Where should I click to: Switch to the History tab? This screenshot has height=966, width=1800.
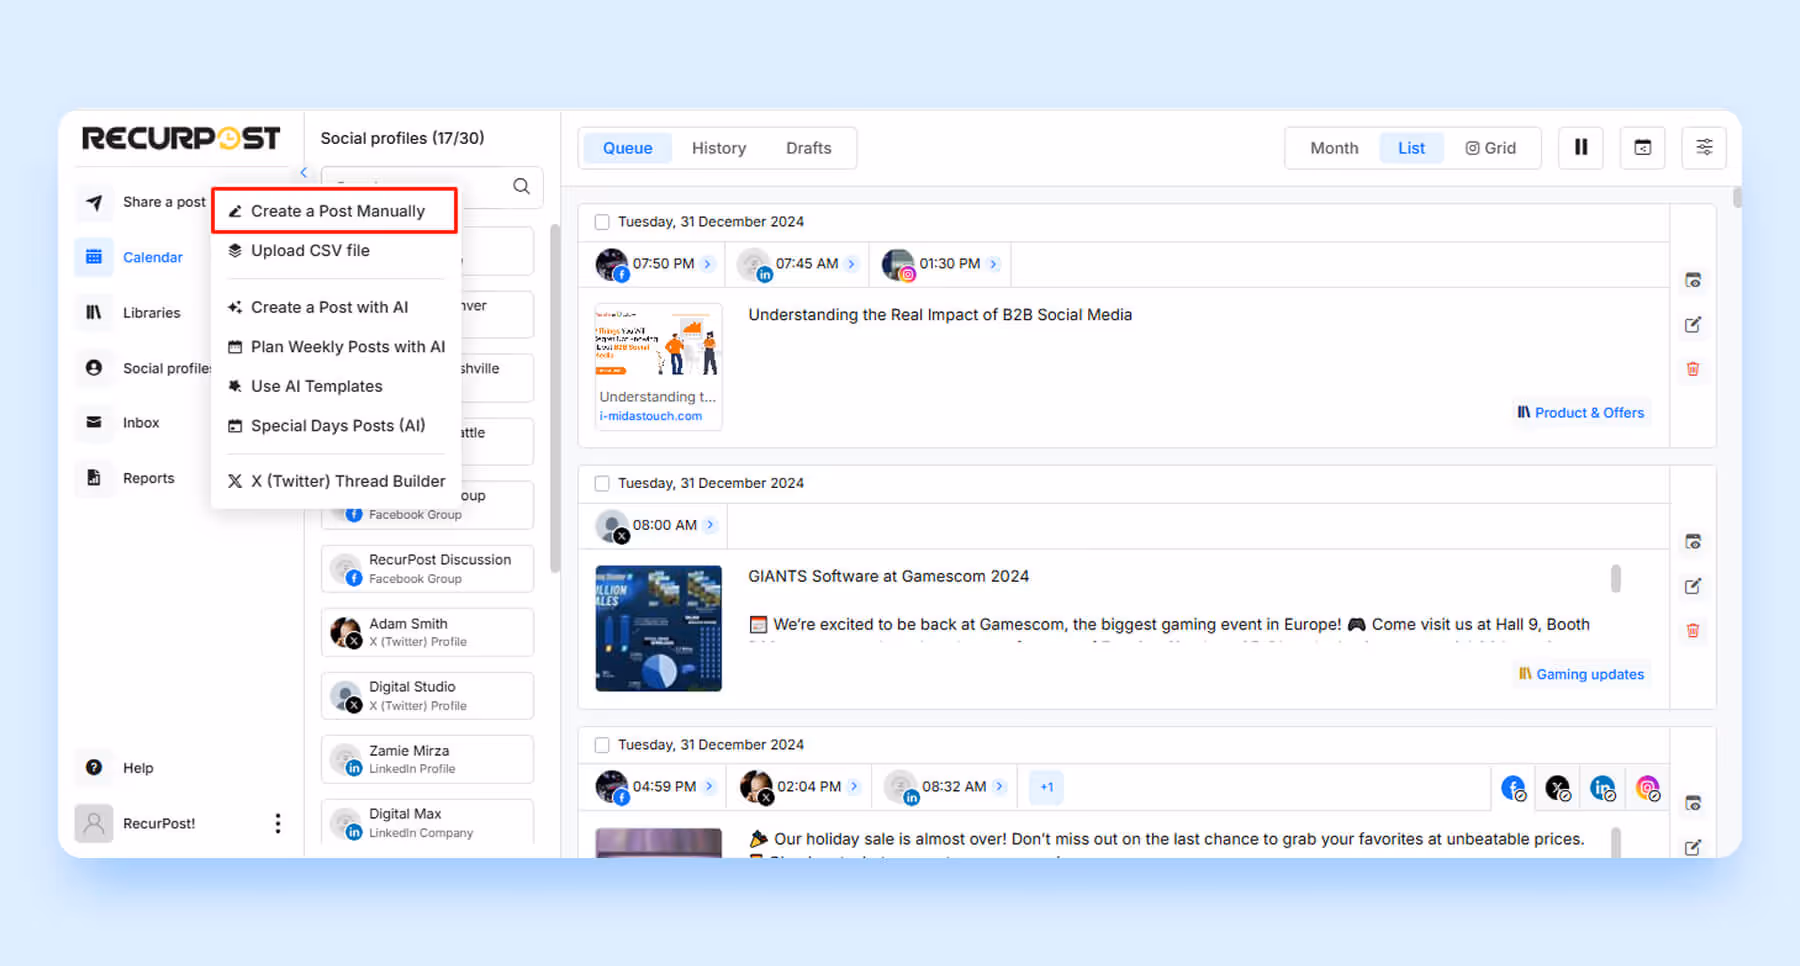pos(718,147)
